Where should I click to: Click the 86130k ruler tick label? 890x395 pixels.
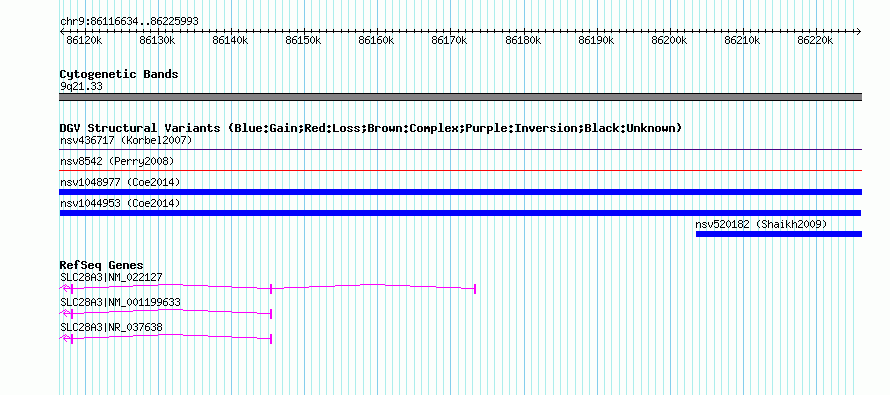[x=157, y=41]
